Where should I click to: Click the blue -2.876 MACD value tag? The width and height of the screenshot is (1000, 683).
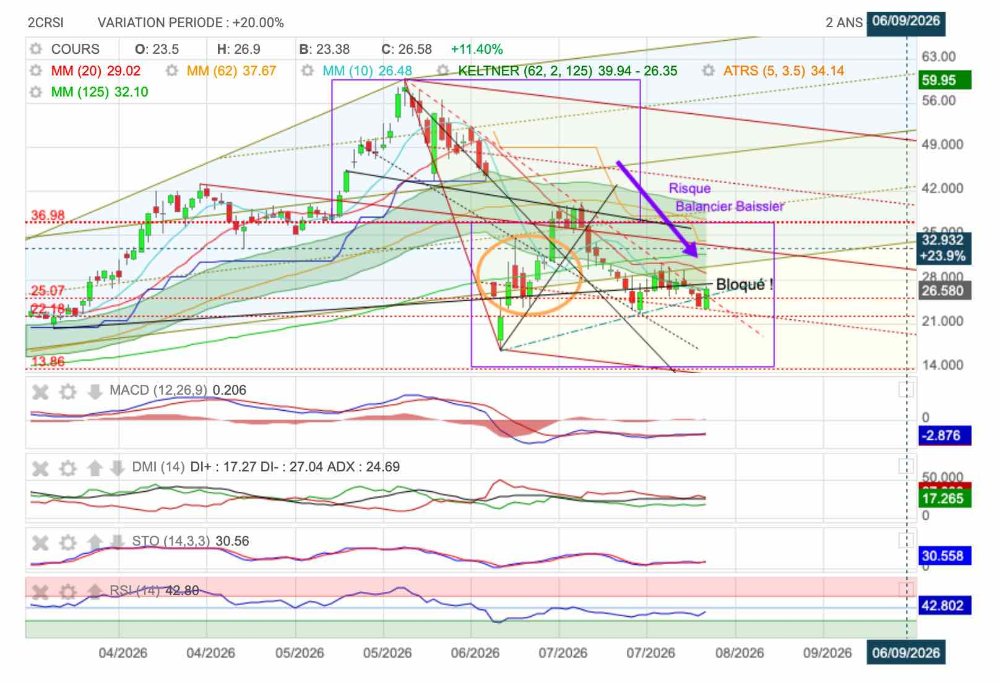pos(945,436)
